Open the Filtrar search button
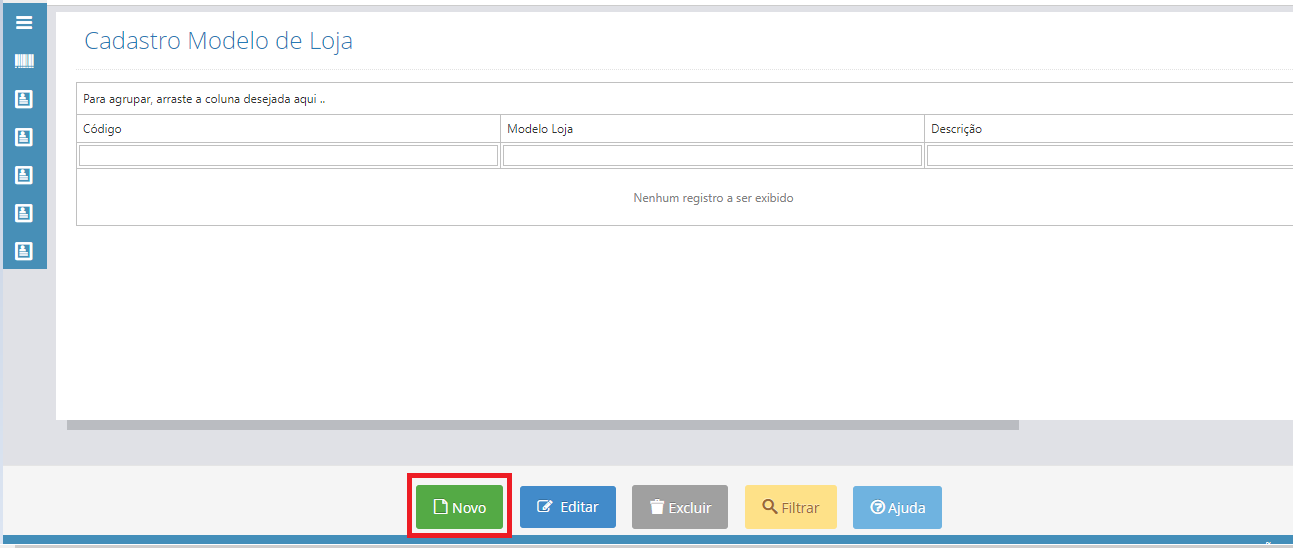The width and height of the screenshot is (1293, 548). click(791, 507)
